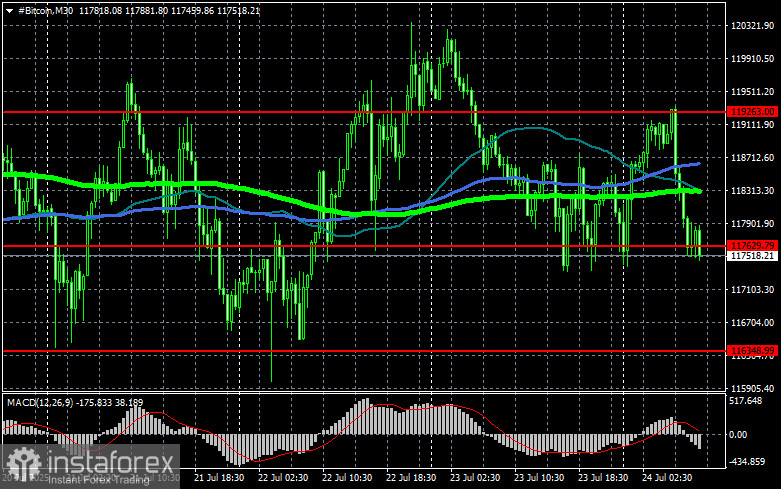This screenshot has height=489, width=781.
Task: Click the 118313.30 price axis label
Action: tap(752, 191)
